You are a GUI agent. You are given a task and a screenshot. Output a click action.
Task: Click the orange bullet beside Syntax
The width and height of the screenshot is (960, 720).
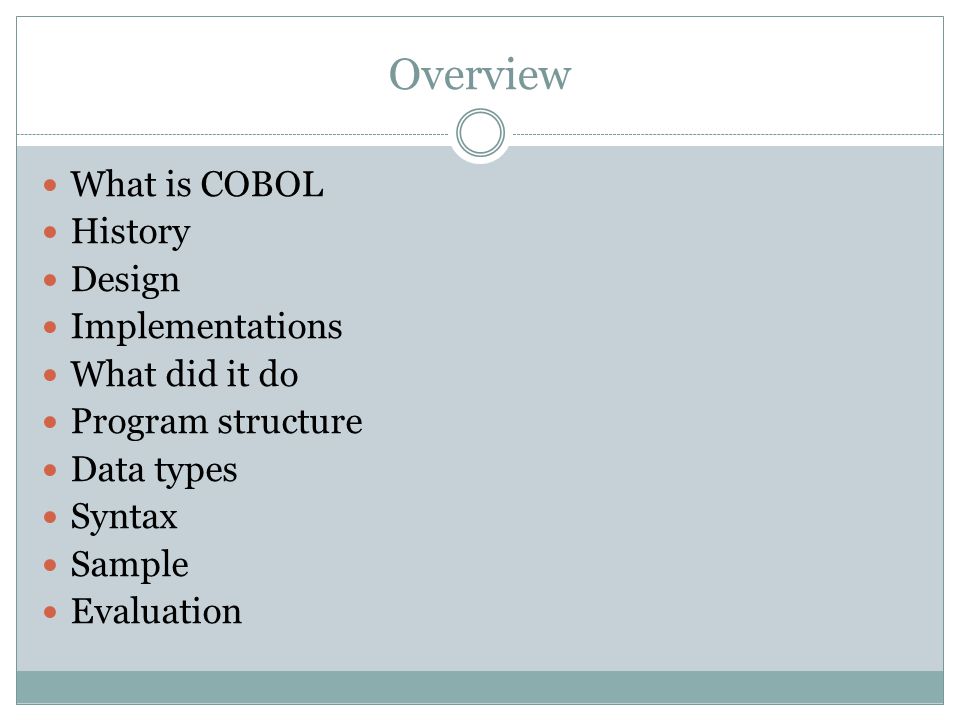50,518
